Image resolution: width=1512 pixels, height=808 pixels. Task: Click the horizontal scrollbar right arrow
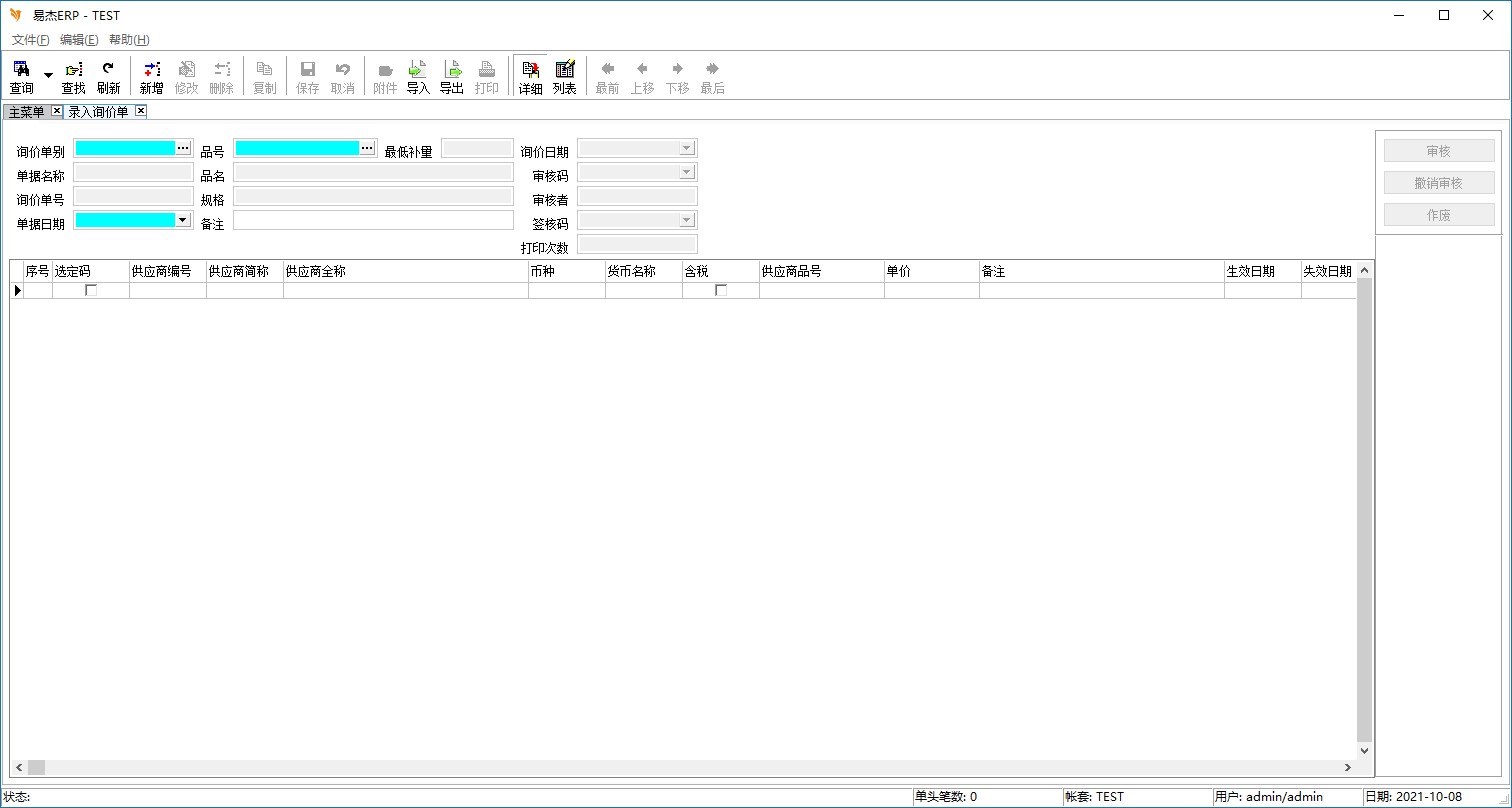(x=1348, y=767)
